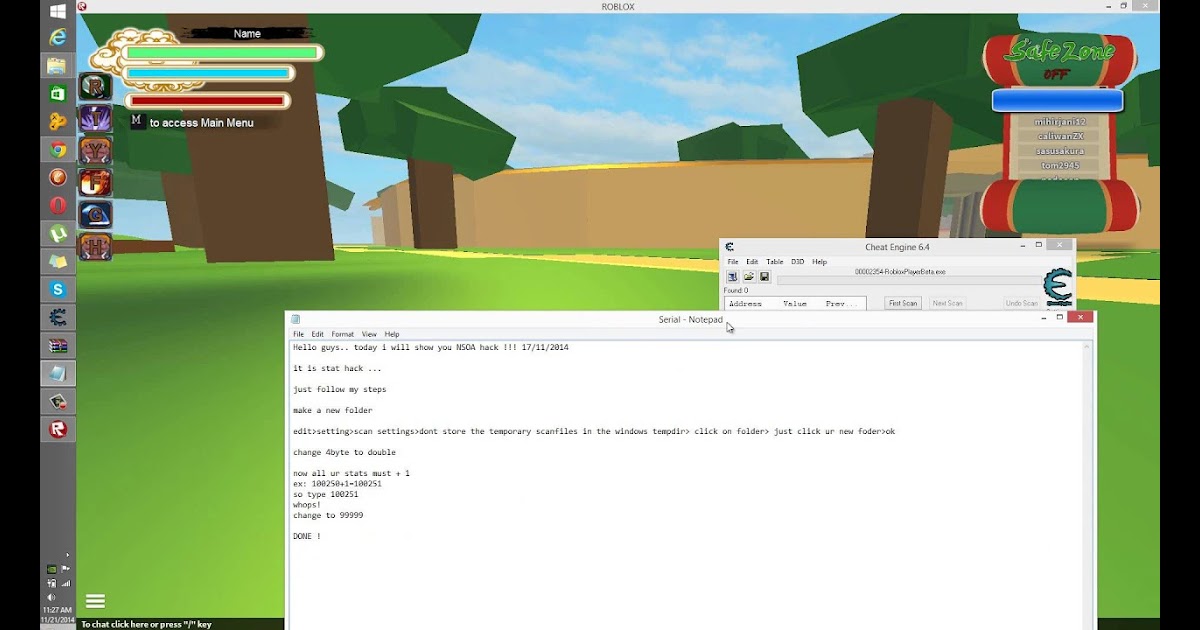Select player sasusakura in the list
This screenshot has height=630, width=1200.
[x=1059, y=151]
